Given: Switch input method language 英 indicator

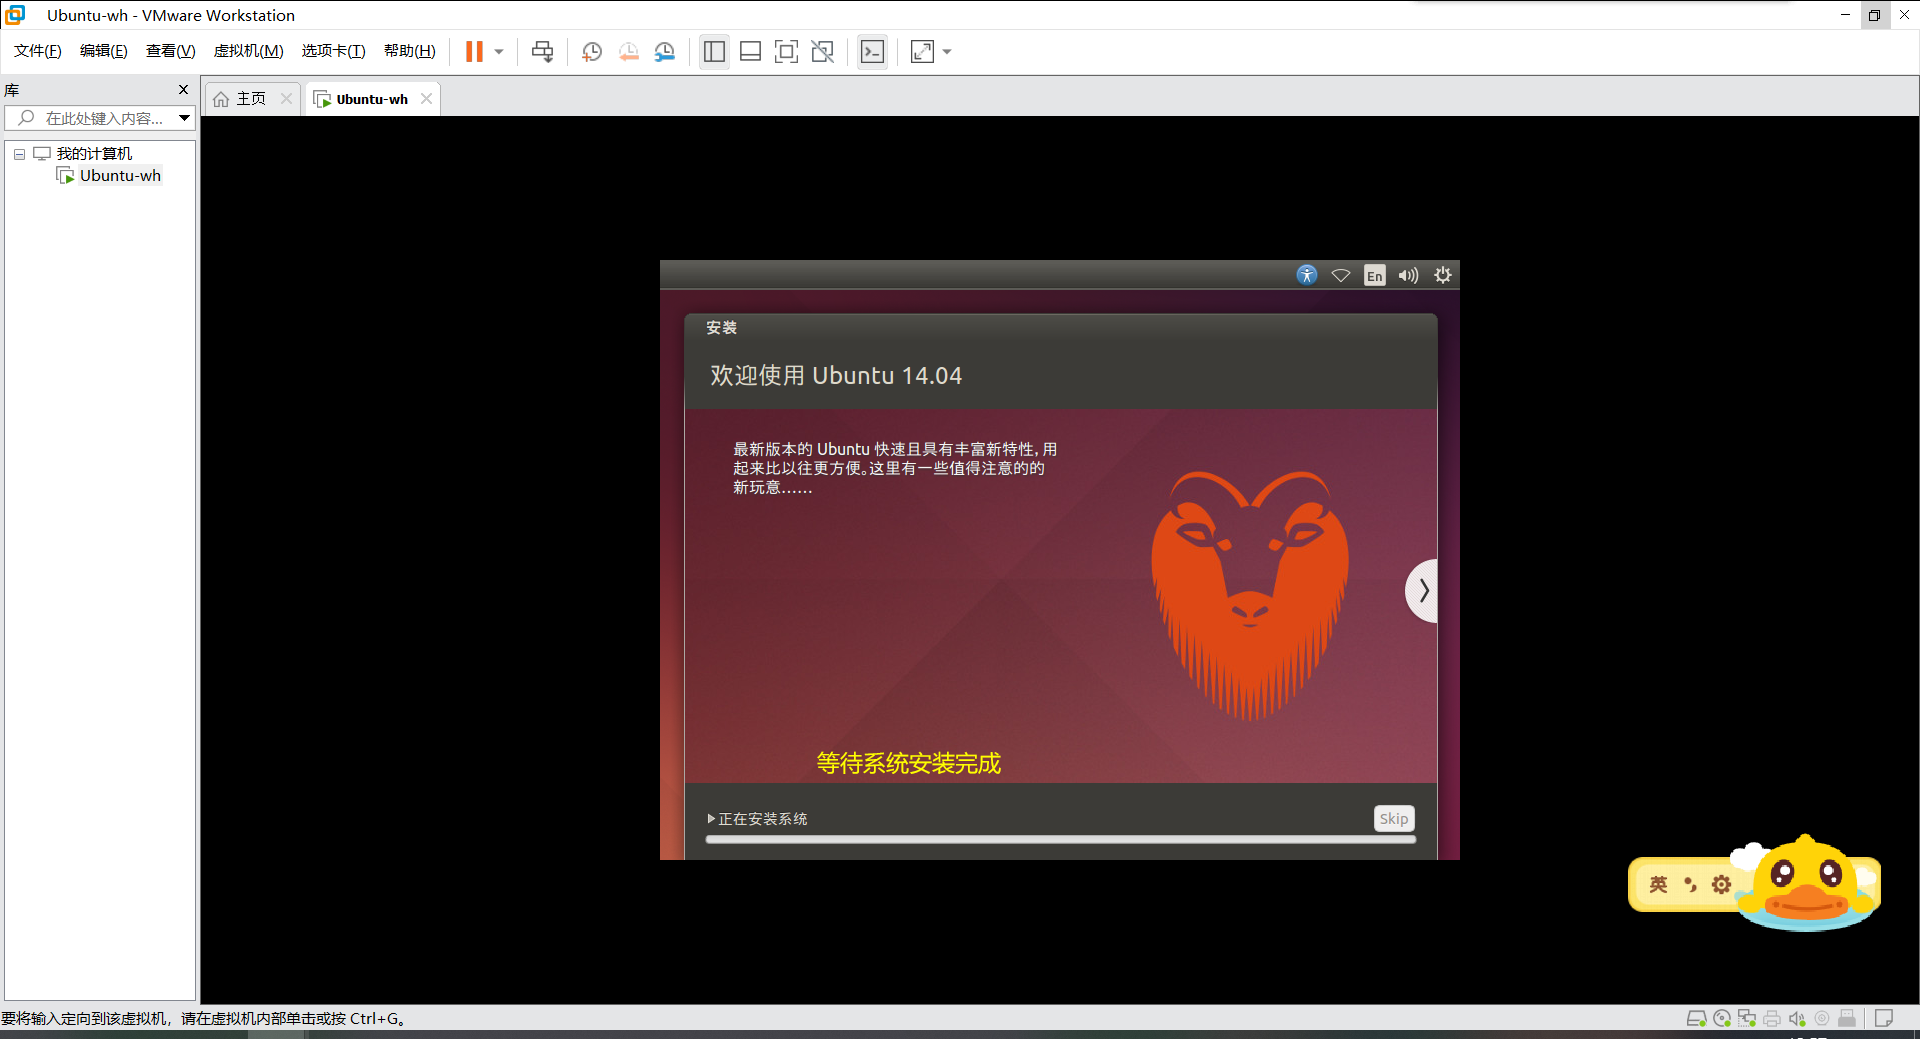Looking at the screenshot, I should (1659, 885).
